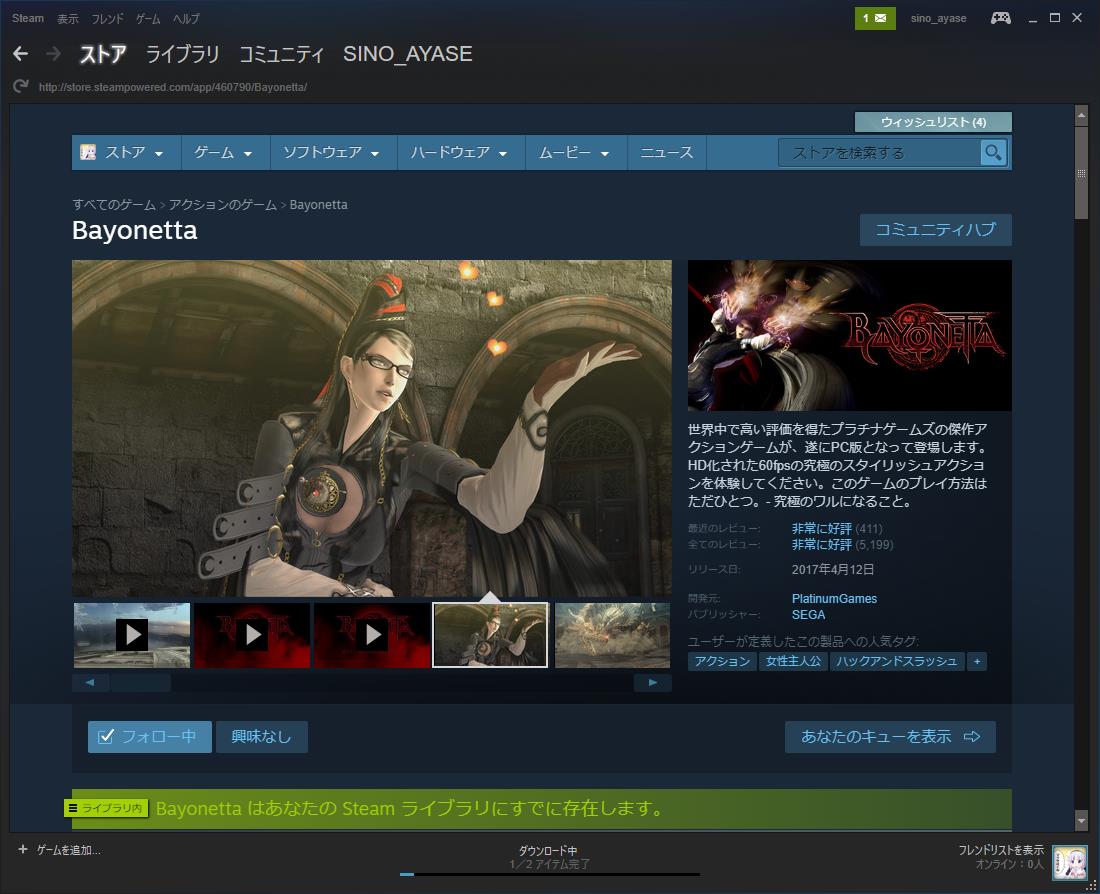Open the sino_ayase account dropdown

[938, 18]
